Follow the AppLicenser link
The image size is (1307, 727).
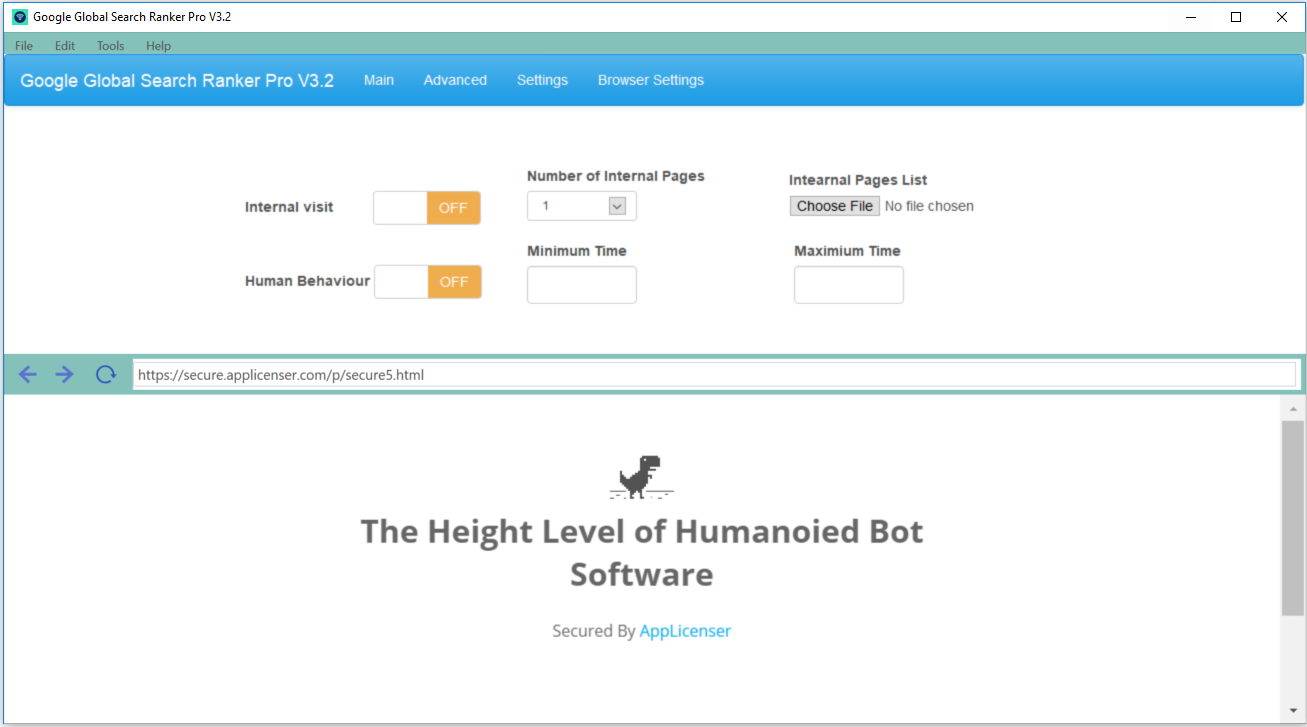[x=685, y=631]
